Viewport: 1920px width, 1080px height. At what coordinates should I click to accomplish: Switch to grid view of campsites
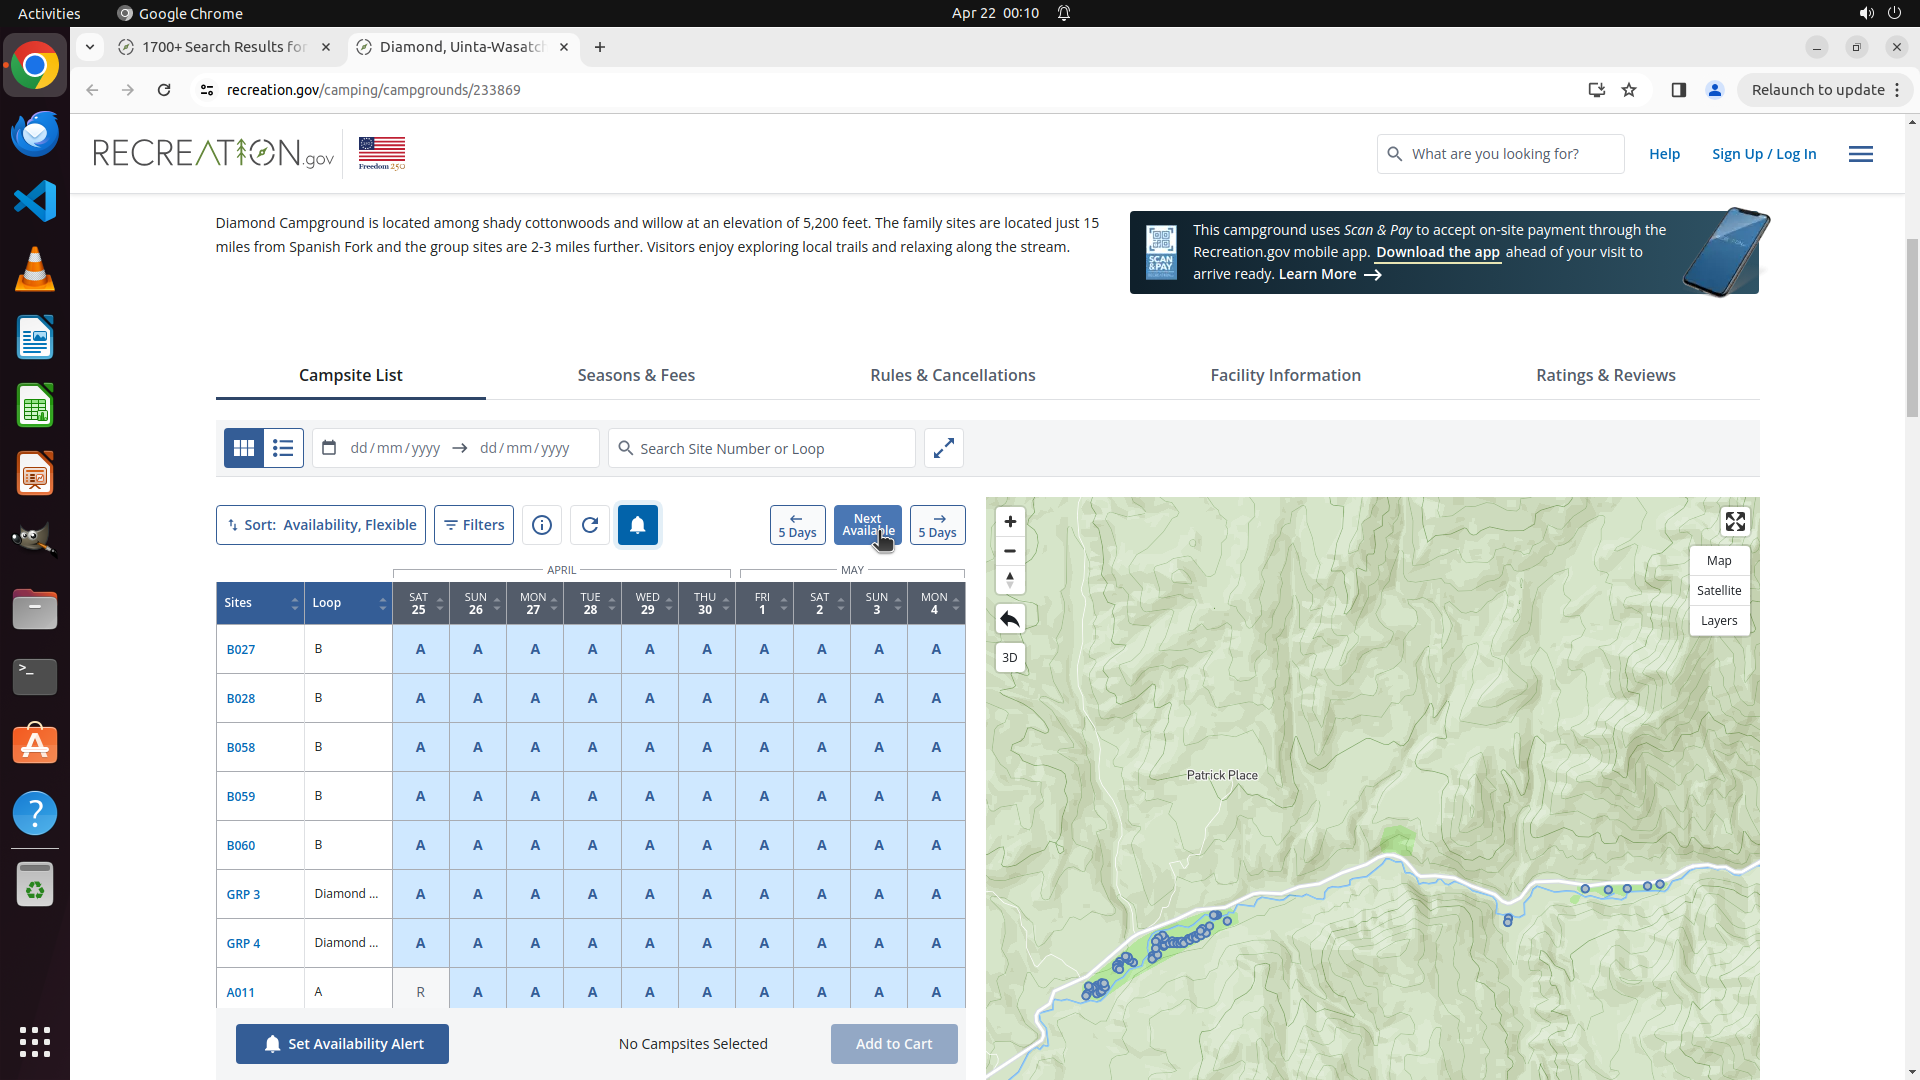click(x=244, y=448)
